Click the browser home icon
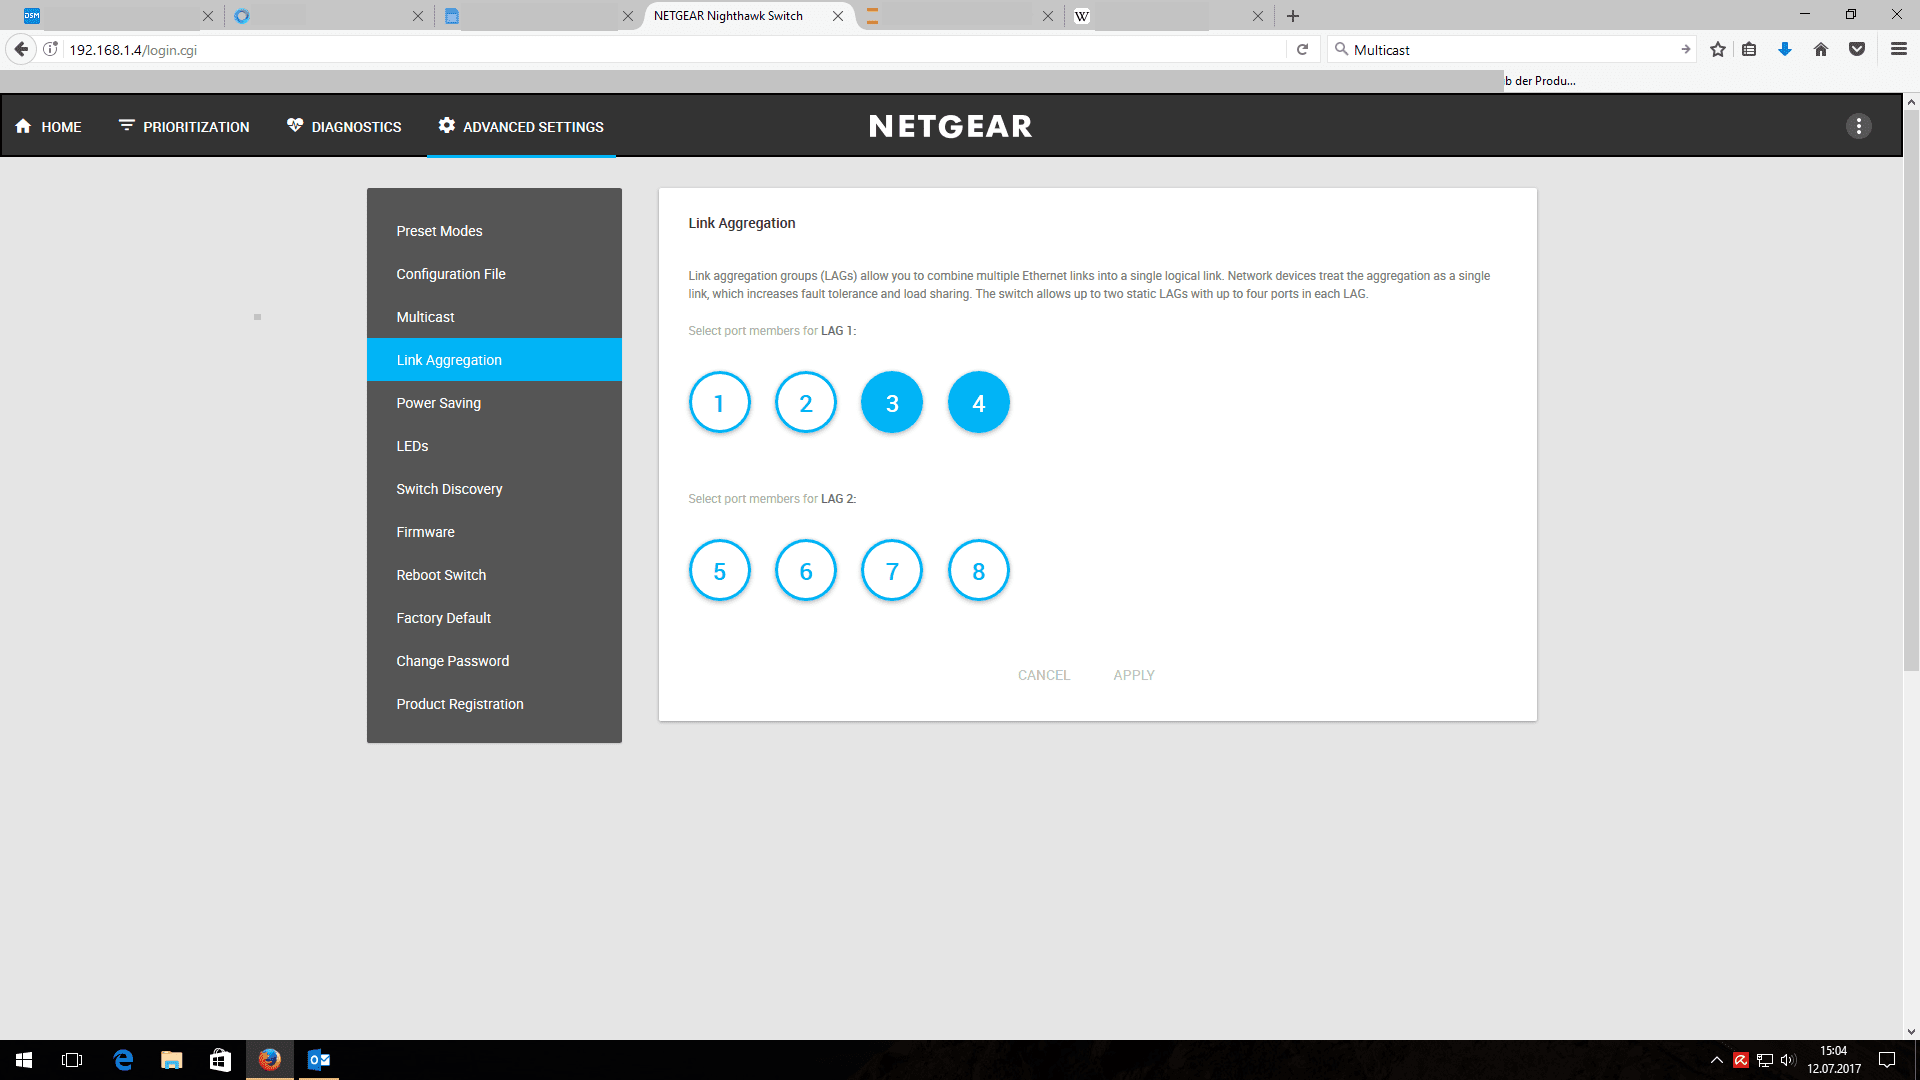Image resolution: width=1920 pixels, height=1080 pixels. [1821, 49]
